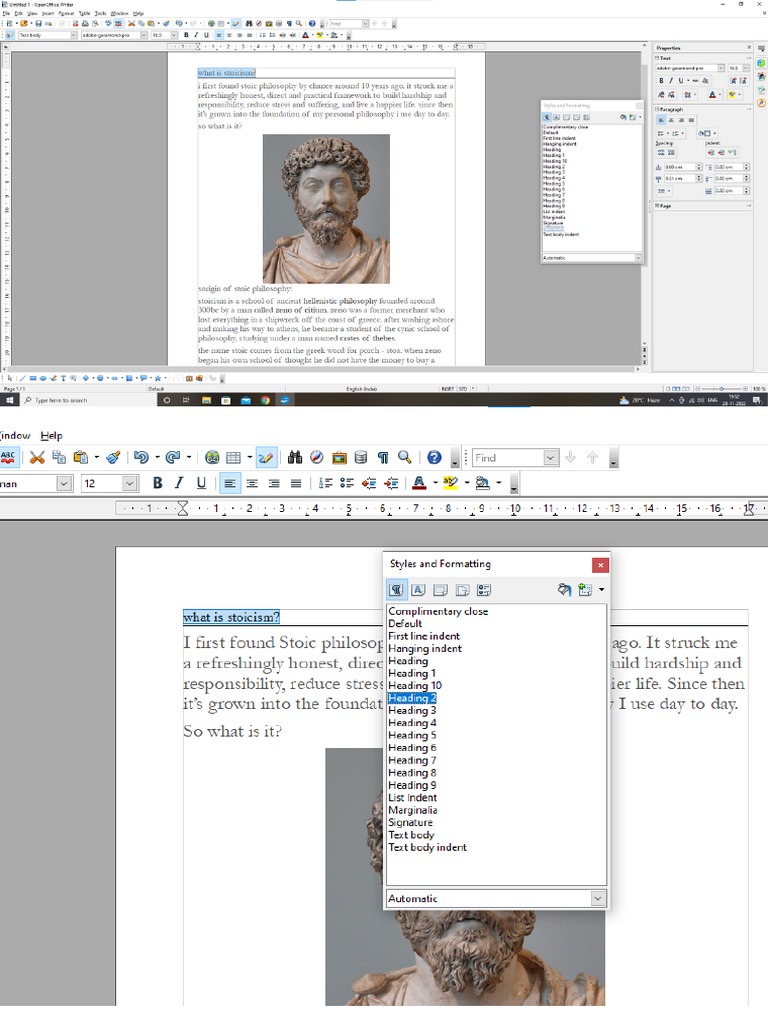Open the Help menu in enlarged view
Screen dimensions: 768x1024
[x=51, y=436]
